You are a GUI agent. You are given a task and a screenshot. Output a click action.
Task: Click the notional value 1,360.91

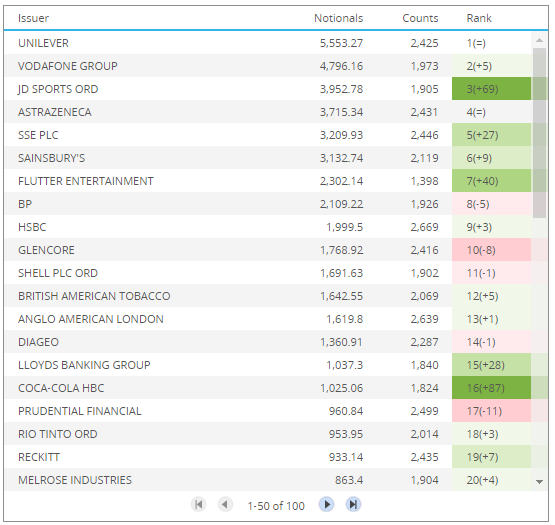pos(341,342)
